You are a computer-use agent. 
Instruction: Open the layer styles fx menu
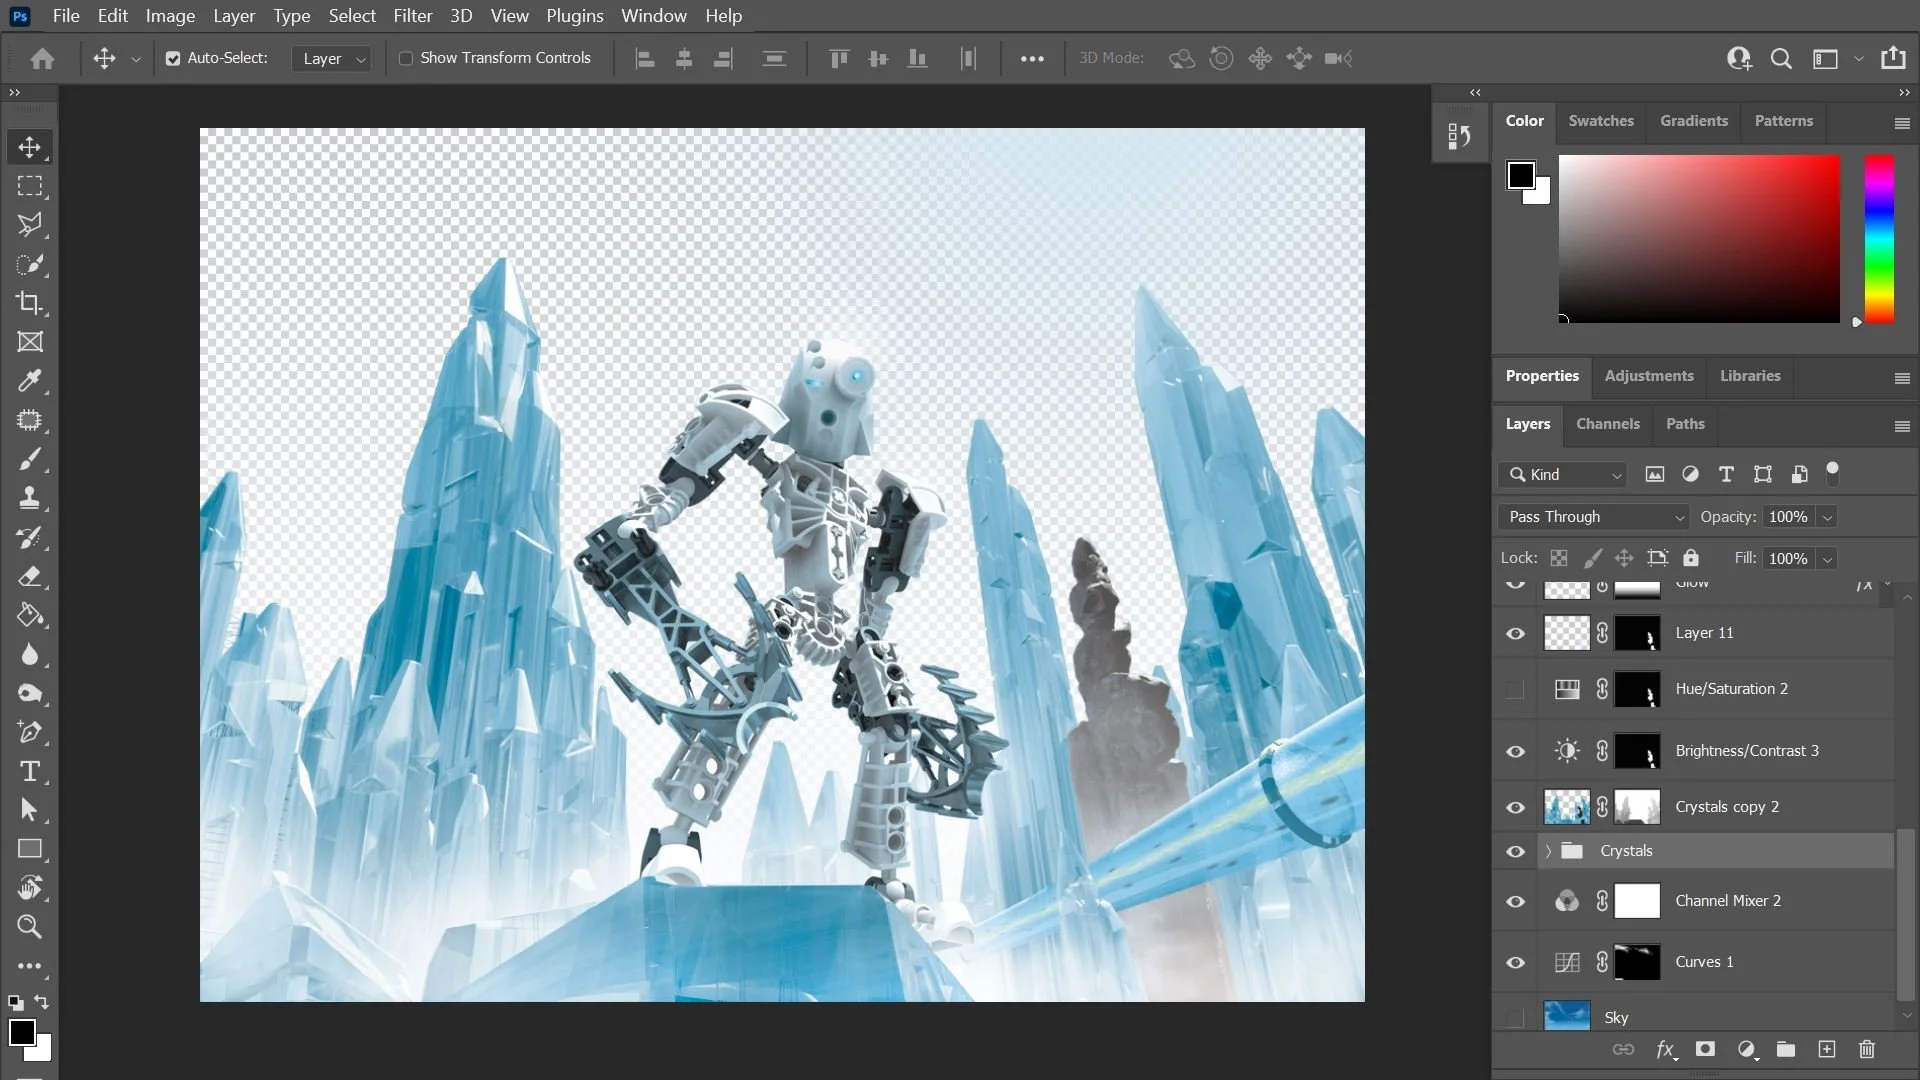1665,1049
